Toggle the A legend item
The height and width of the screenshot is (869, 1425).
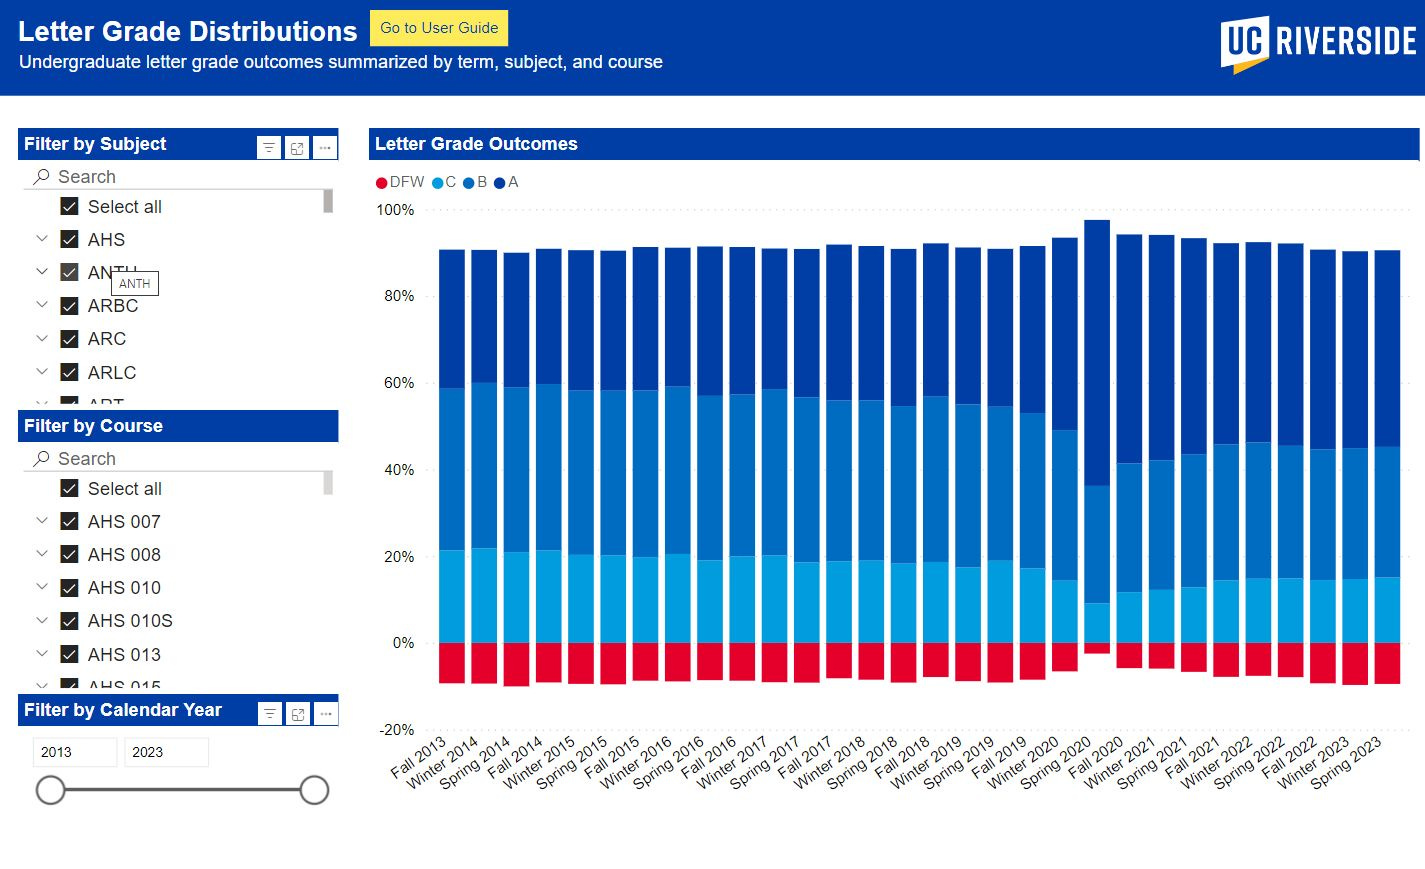[508, 182]
